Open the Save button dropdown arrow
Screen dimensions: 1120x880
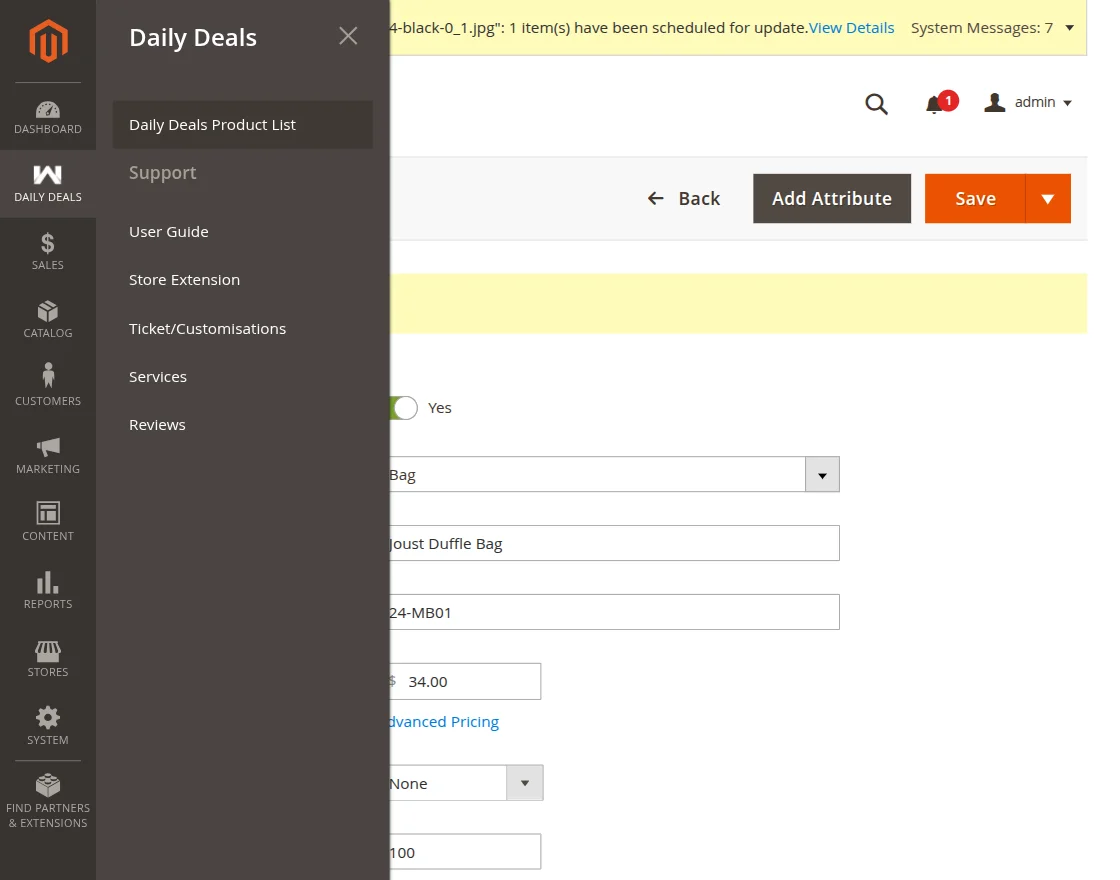[x=1047, y=198]
